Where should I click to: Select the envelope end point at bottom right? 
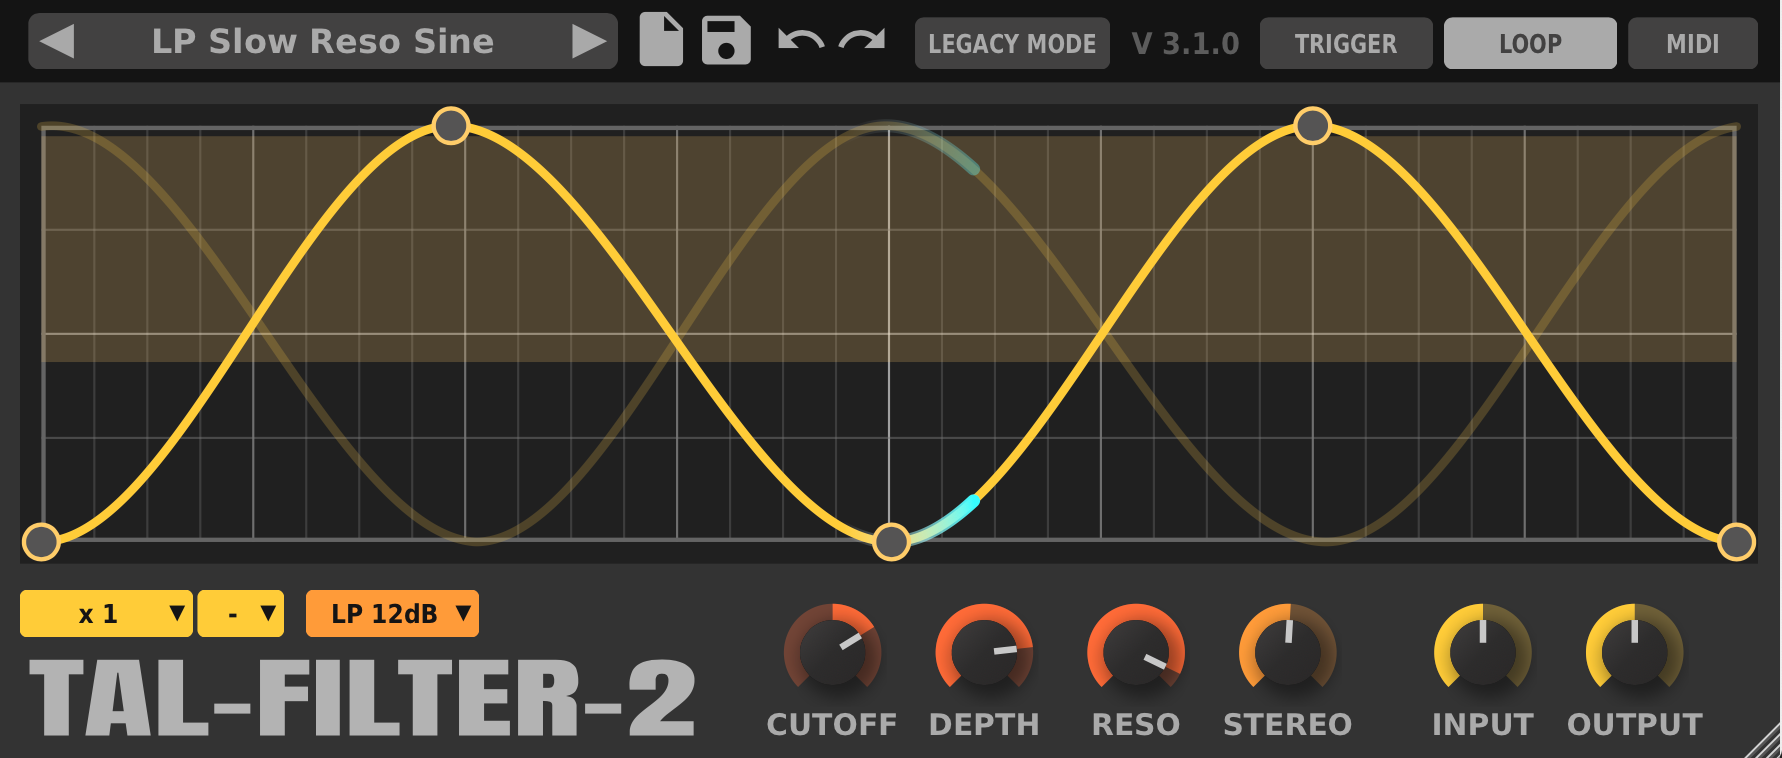coord(1737,541)
